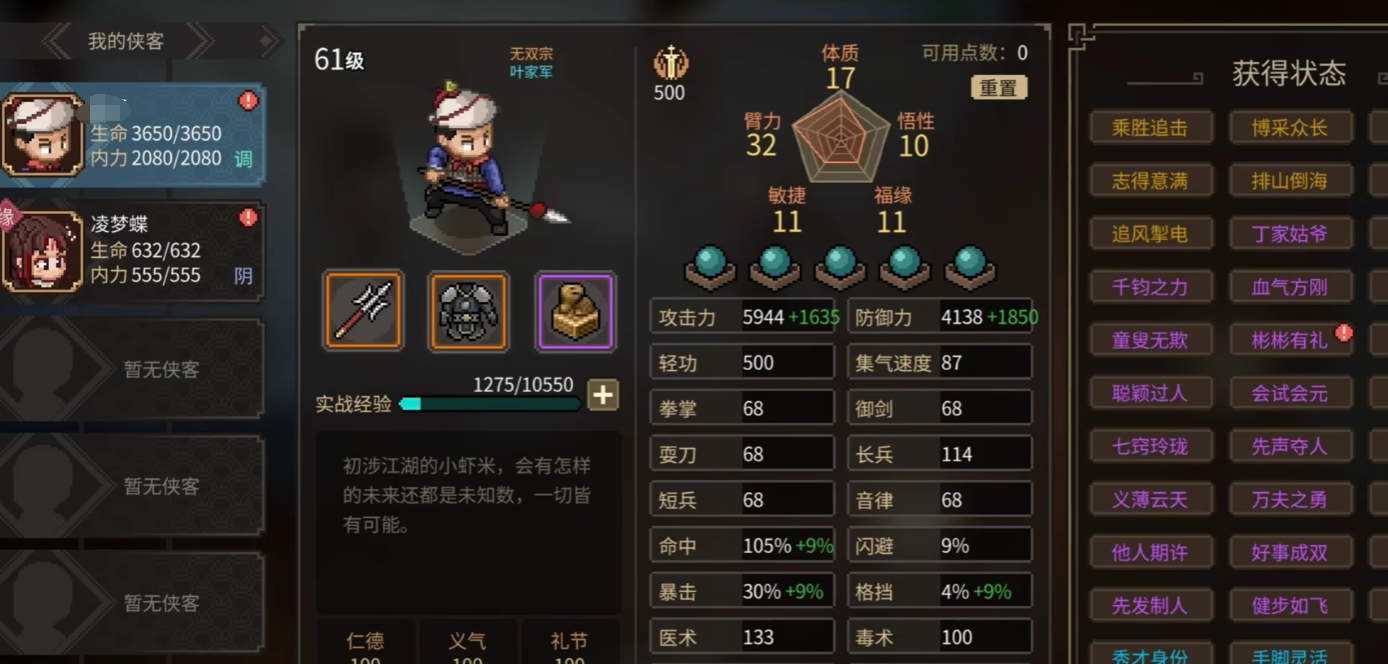The image size is (1388, 664).
Task: Add combat experience with plus icon
Action: click(x=602, y=395)
